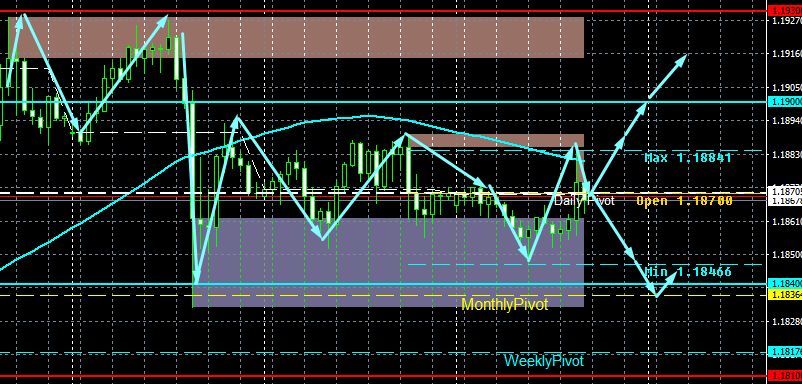Select the Min 1.18466 label

pyautogui.click(x=688, y=272)
